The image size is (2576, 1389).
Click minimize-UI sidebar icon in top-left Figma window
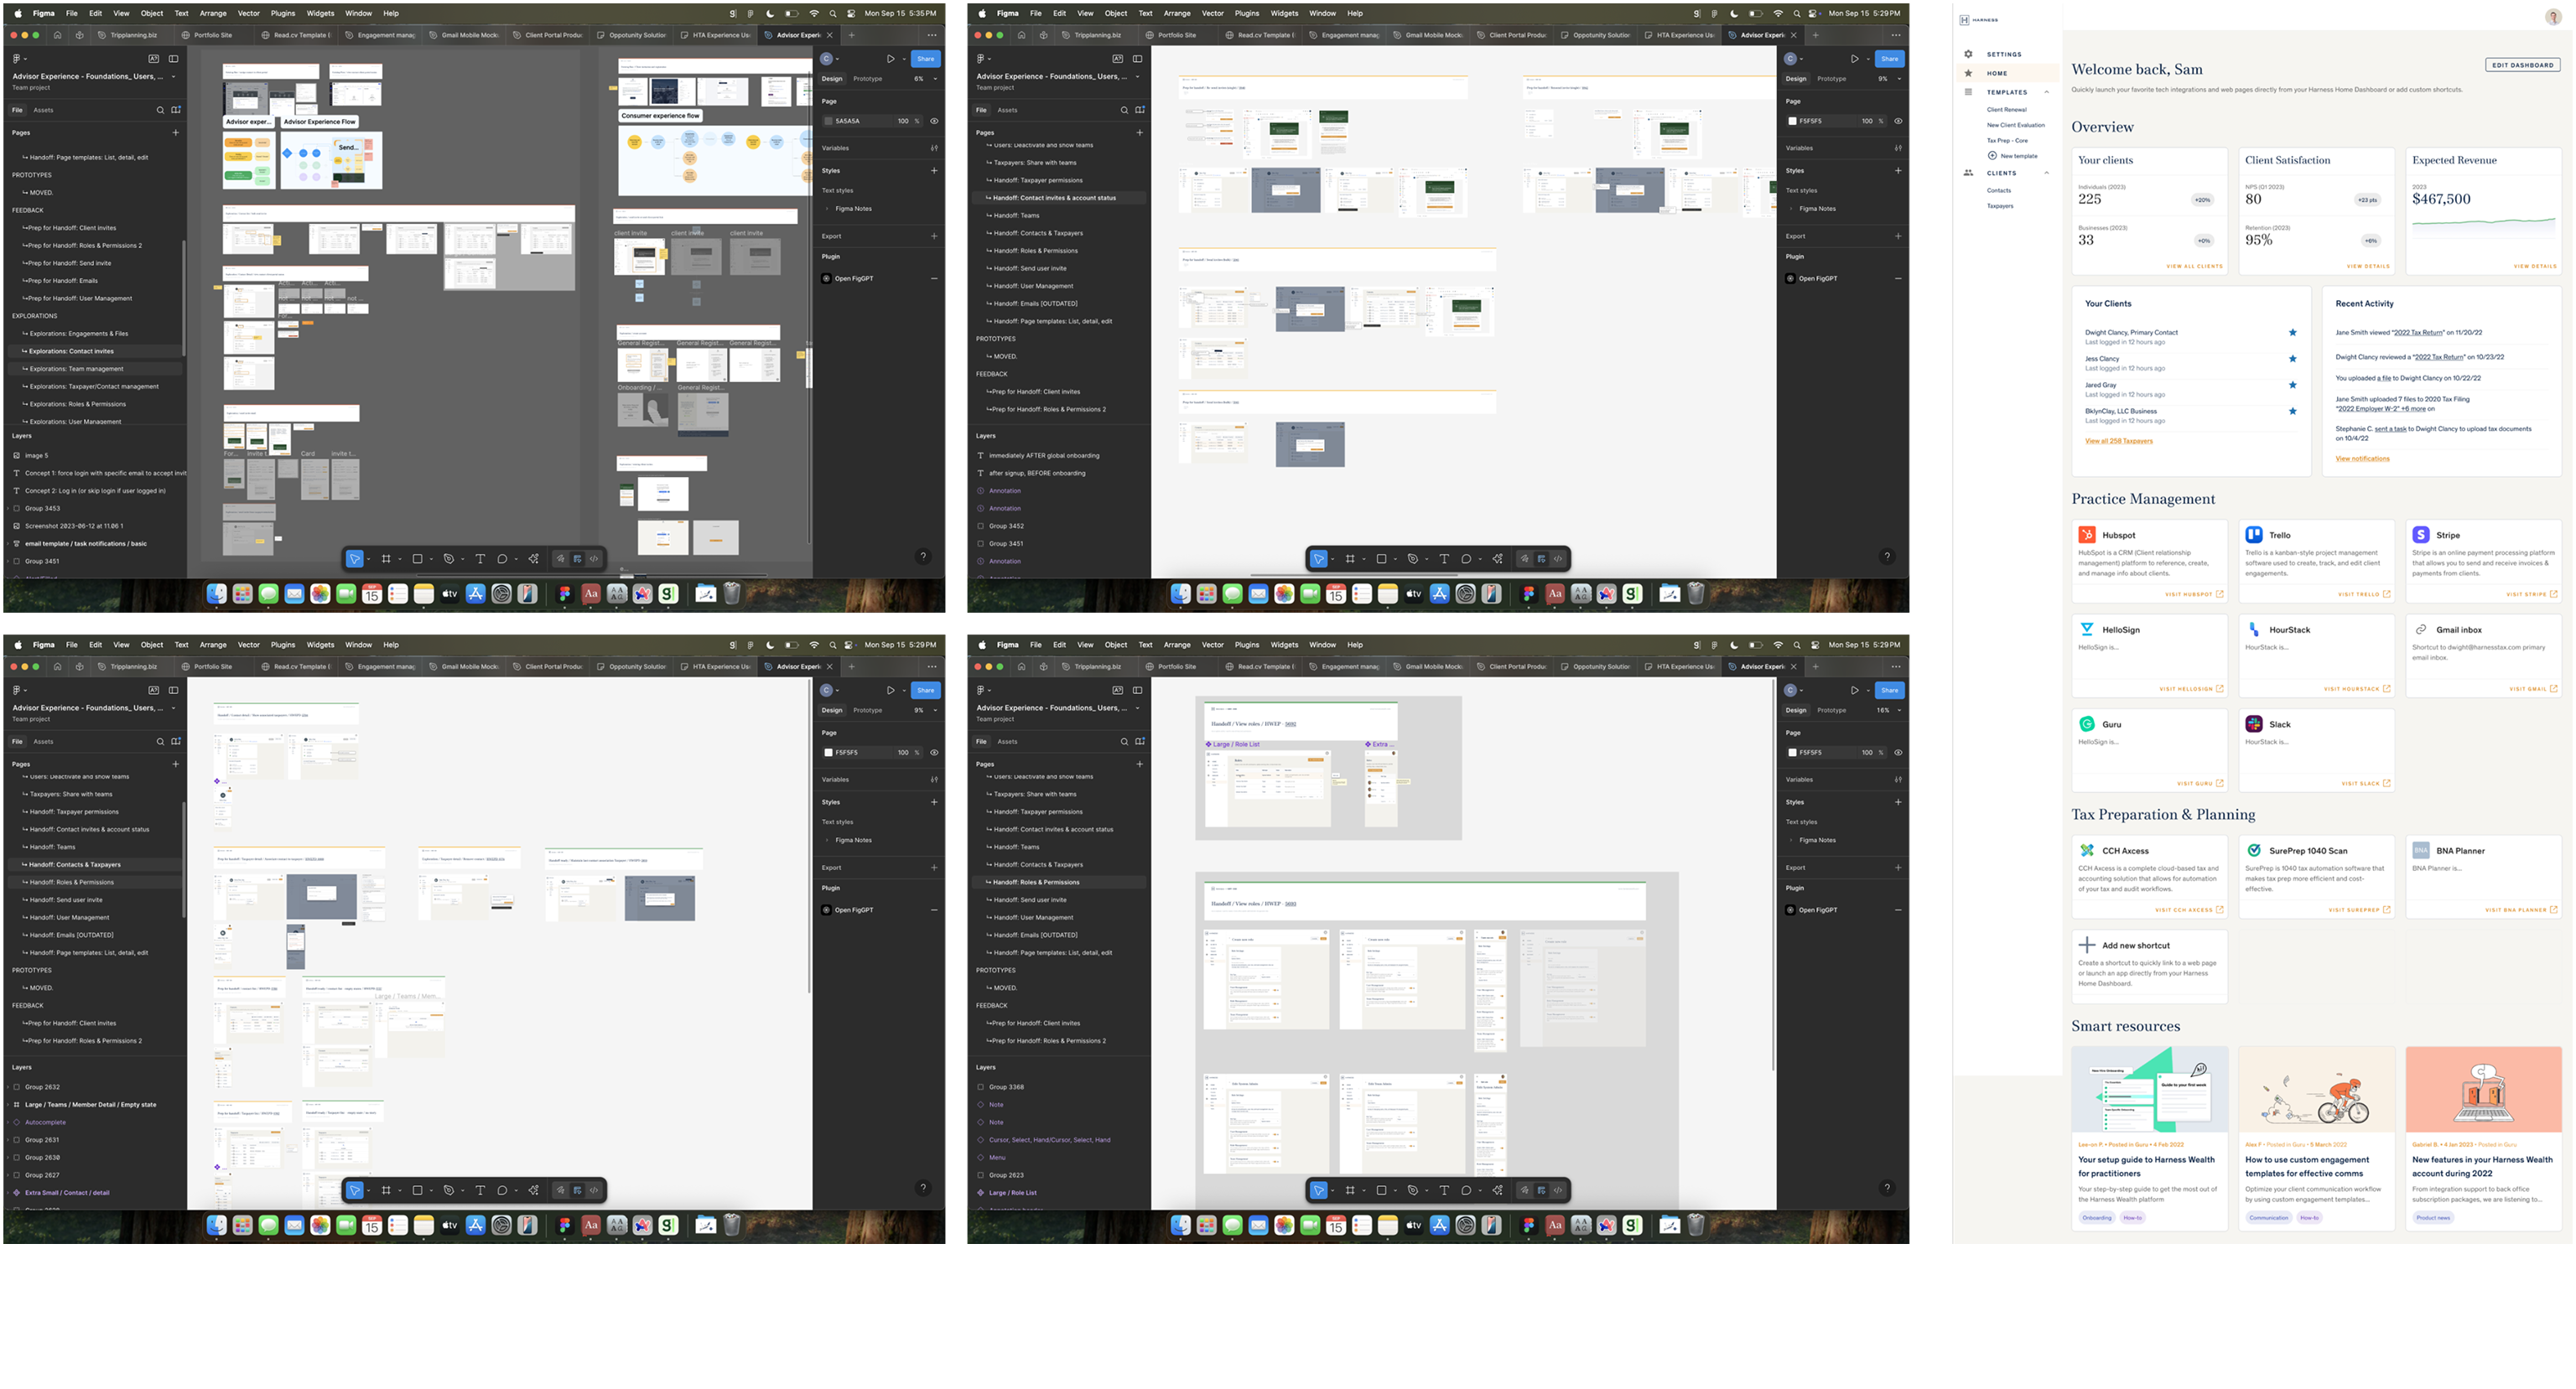coord(174,59)
